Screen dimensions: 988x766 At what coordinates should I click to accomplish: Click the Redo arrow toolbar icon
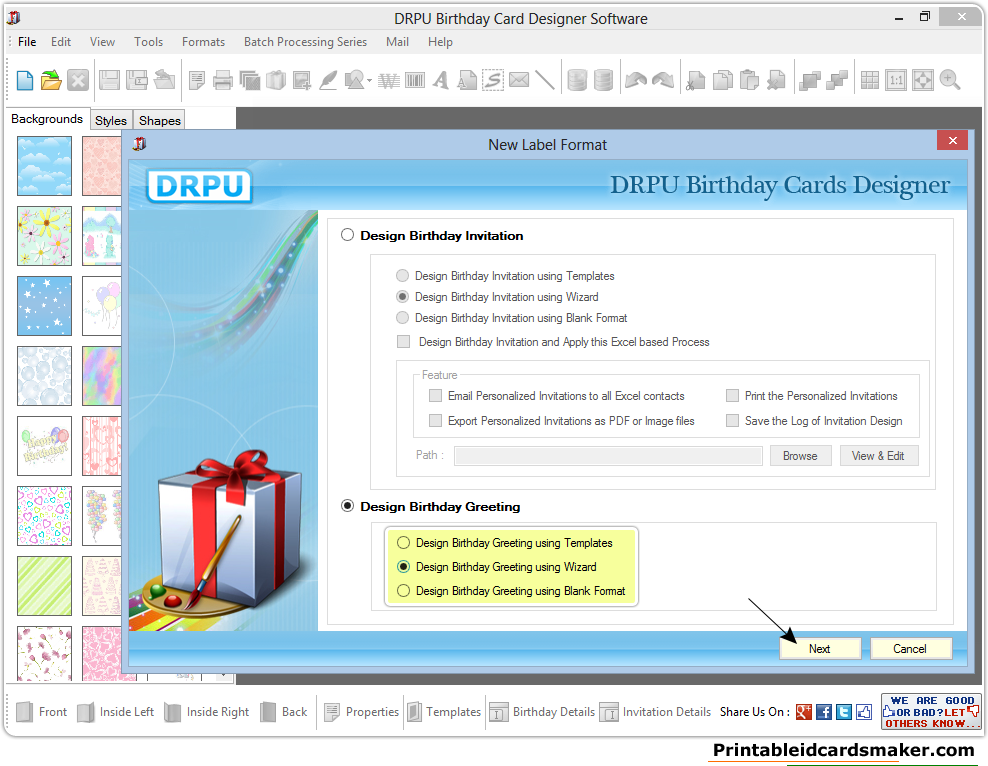click(x=662, y=81)
